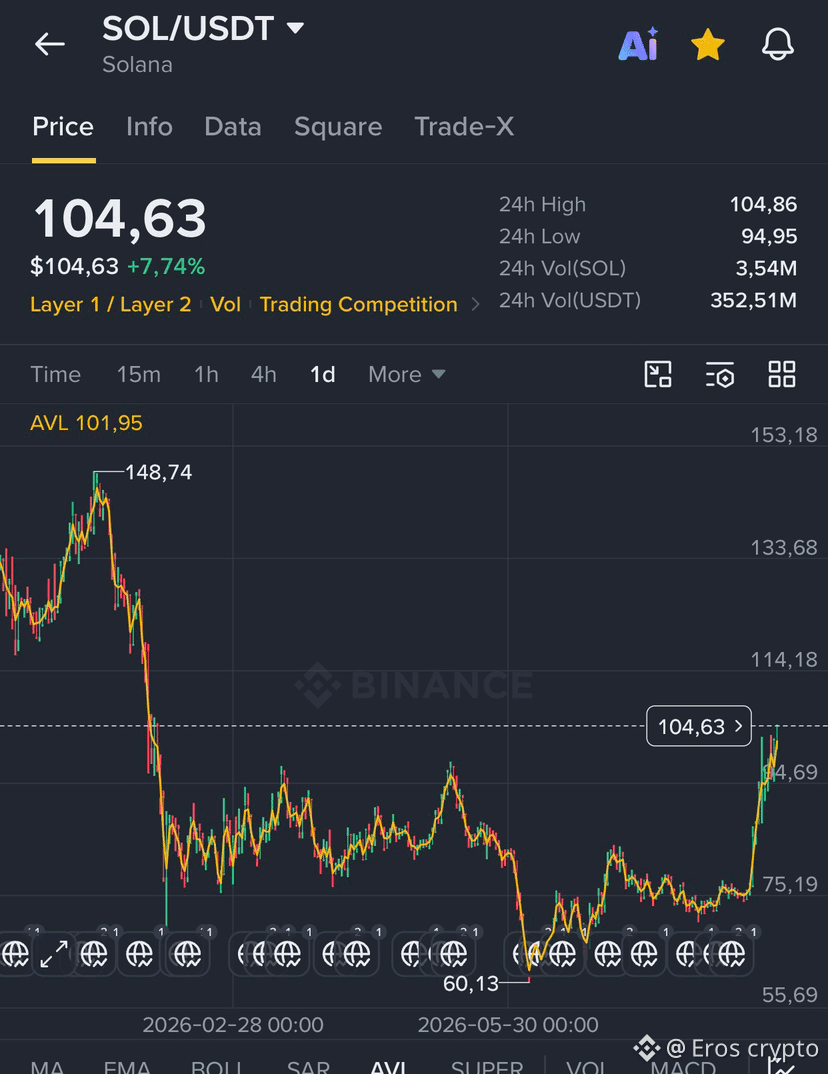Open the chart indicator settings icon

(x=720, y=375)
